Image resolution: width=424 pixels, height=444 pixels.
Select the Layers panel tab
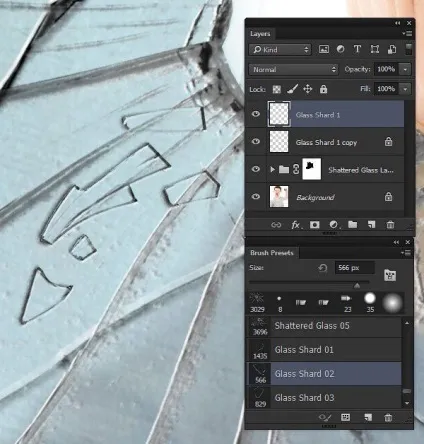[260, 34]
